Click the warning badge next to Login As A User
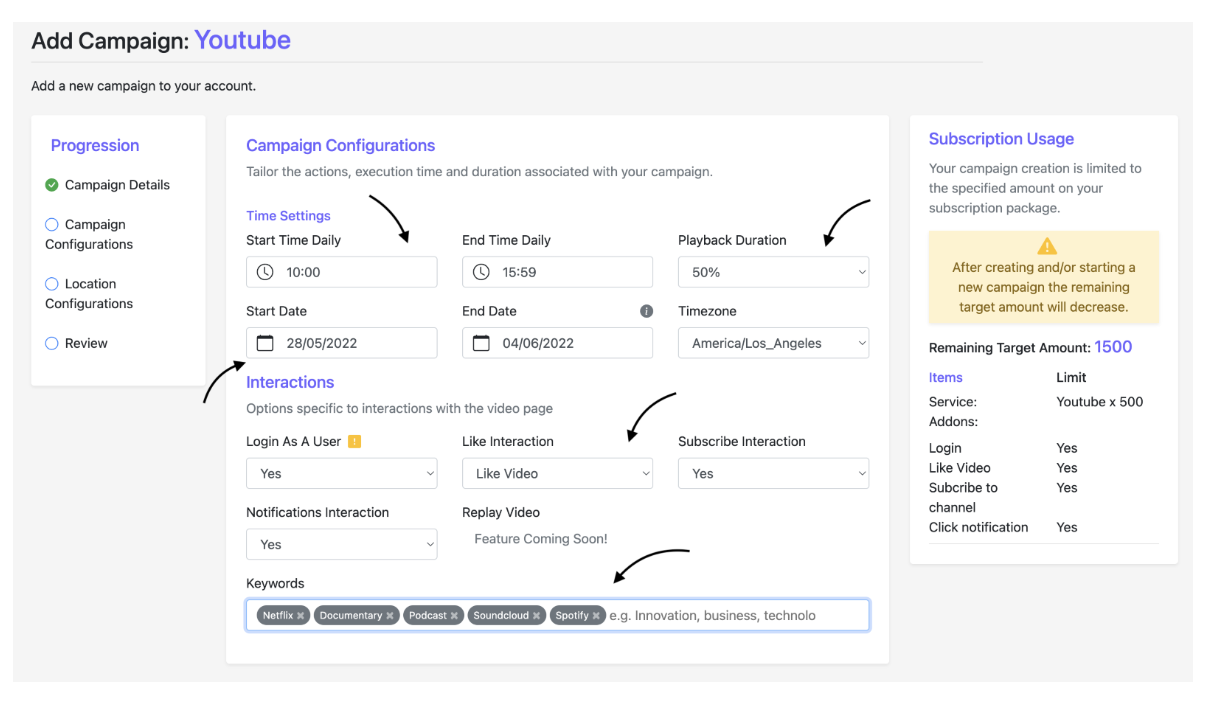The width and height of the screenshot is (1214, 702). tap(354, 441)
